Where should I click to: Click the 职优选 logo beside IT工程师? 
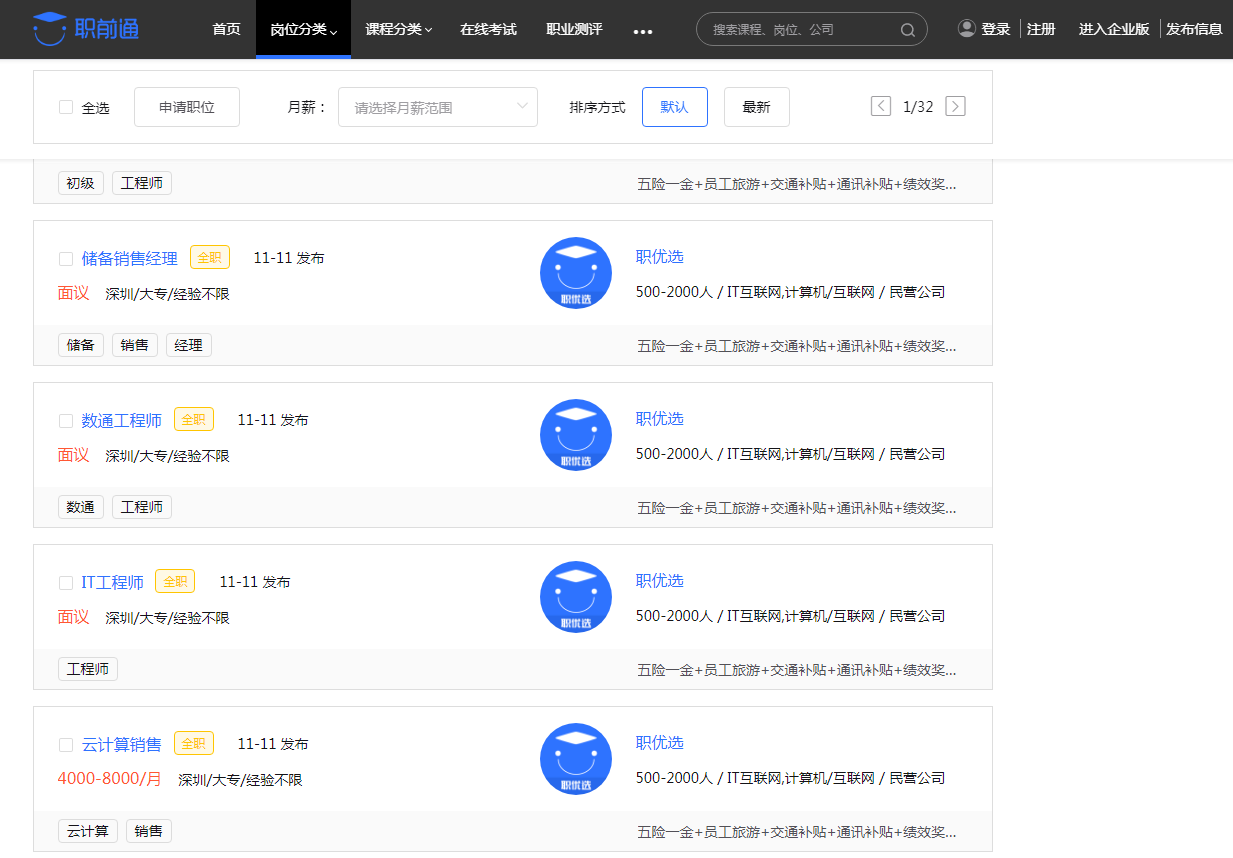575,597
